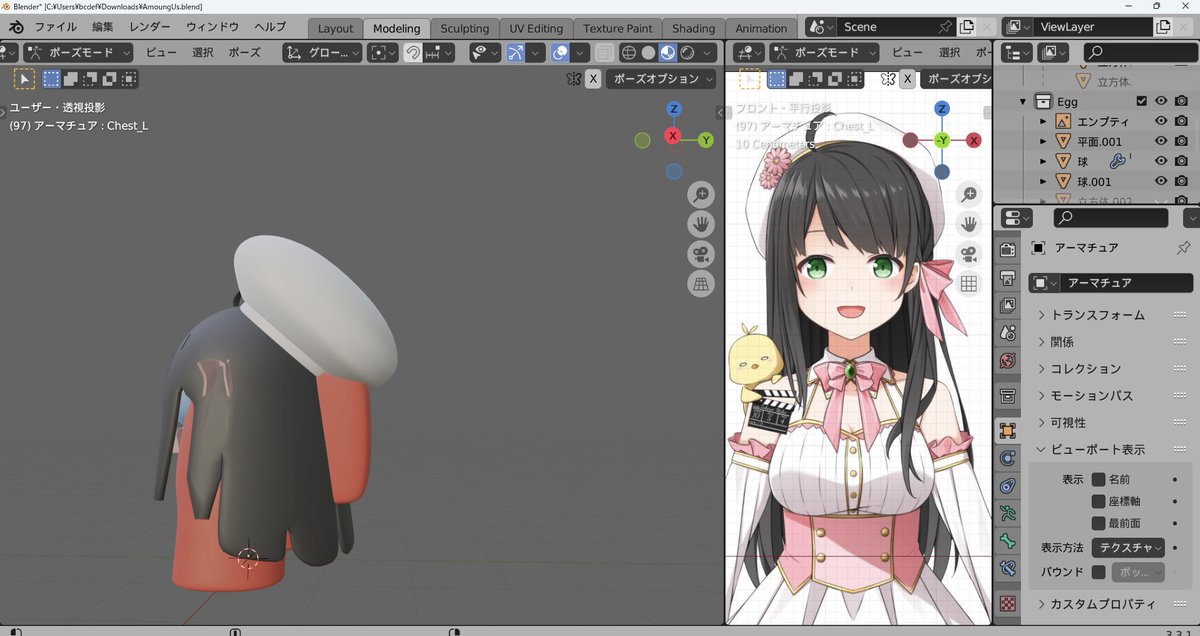This screenshot has height=636, width=1200.
Task: Expand the トランスフォーム panel
Action: pyautogui.click(x=1097, y=314)
